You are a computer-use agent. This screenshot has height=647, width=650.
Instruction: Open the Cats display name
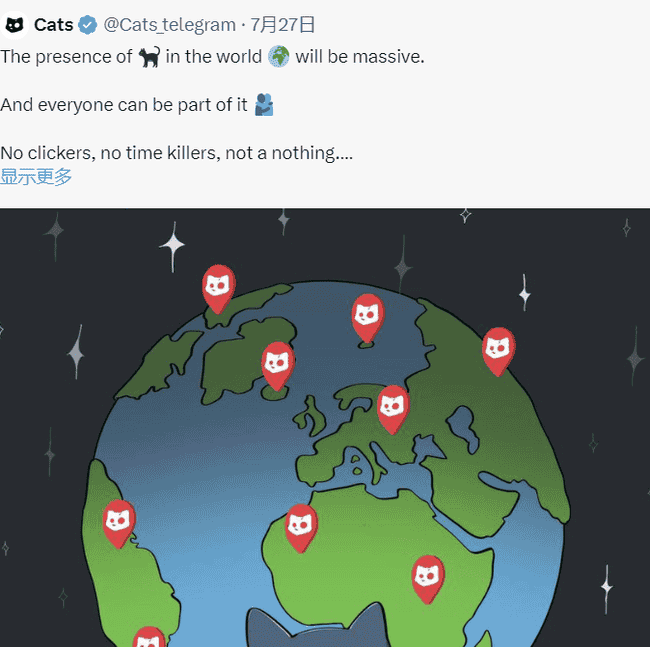tap(53, 25)
